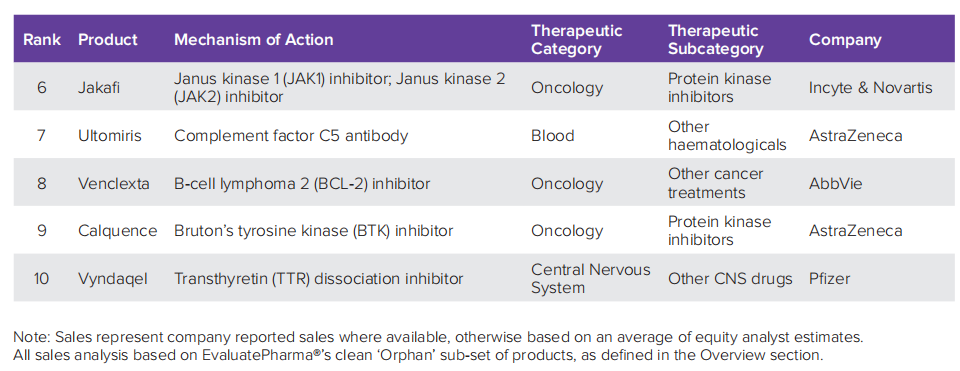This screenshot has width=960, height=371.
Task: Click the Complement factor C5 antibody text
Action: coord(291,135)
